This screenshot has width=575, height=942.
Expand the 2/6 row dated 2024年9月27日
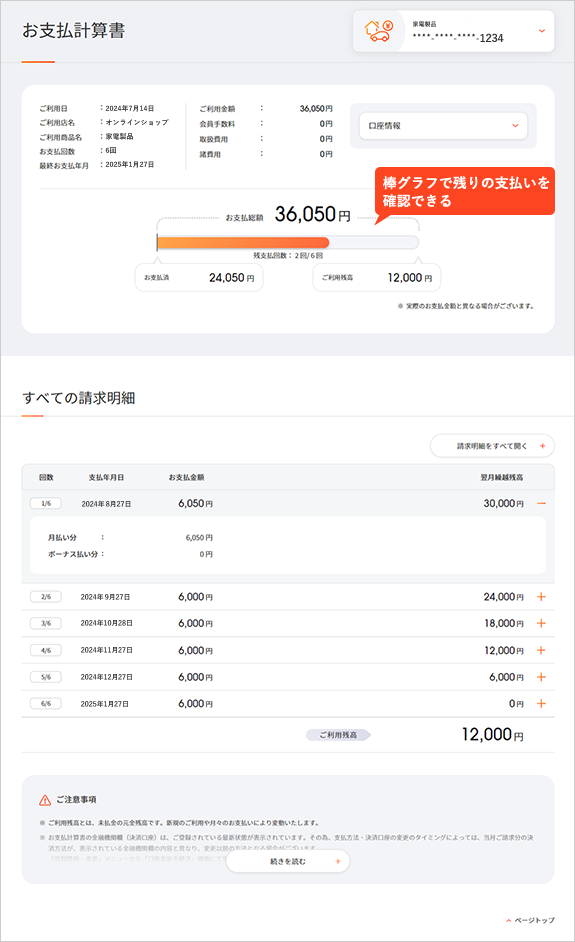coord(541,597)
